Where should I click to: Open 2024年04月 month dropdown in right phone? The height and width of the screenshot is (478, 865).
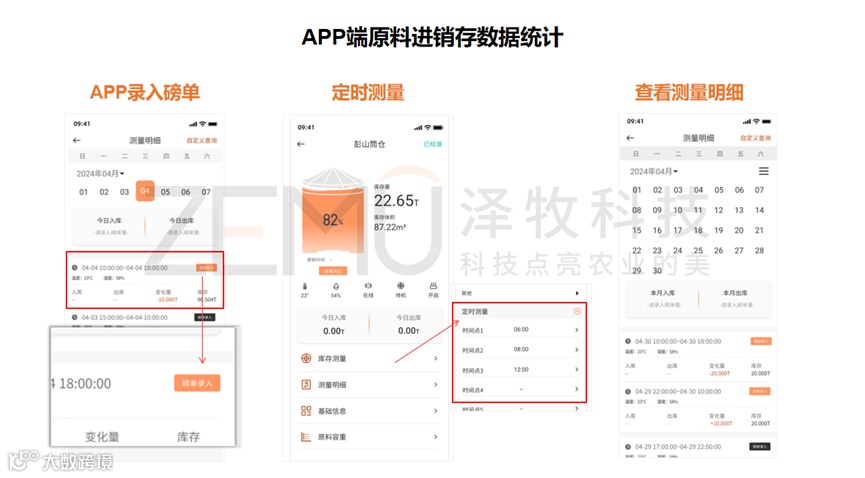pyautogui.click(x=654, y=172)
